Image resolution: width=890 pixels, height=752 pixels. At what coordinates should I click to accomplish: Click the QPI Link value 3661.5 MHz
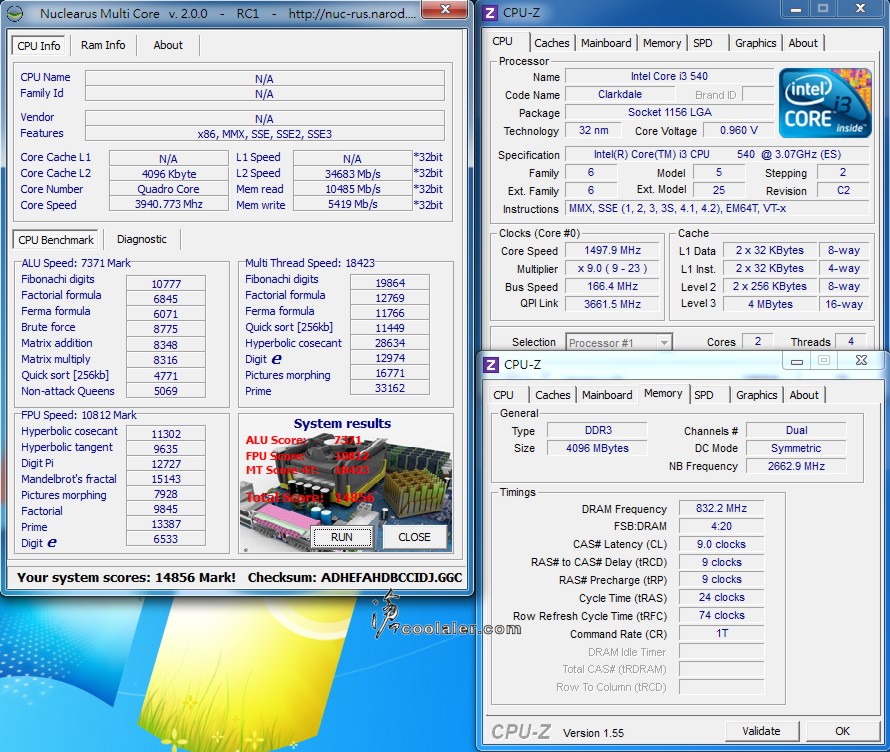coord(612,304)
